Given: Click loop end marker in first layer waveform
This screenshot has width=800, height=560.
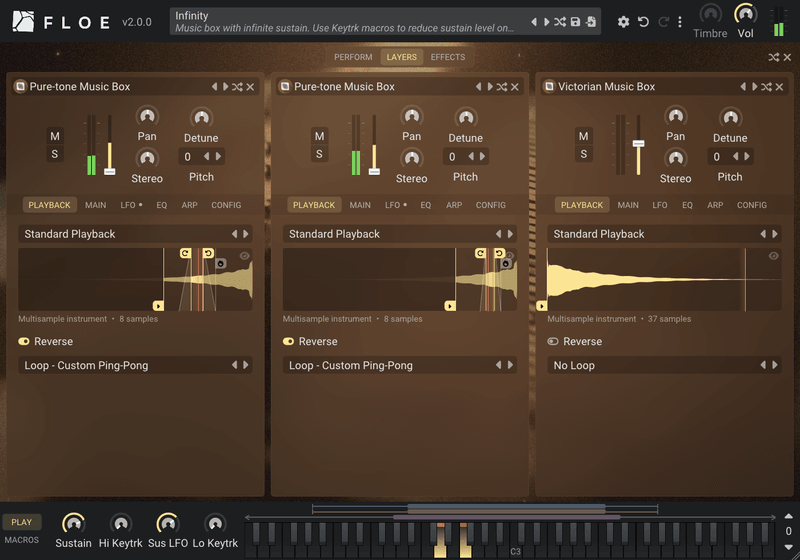Looking at the screenshot, I should click(208, 253).
